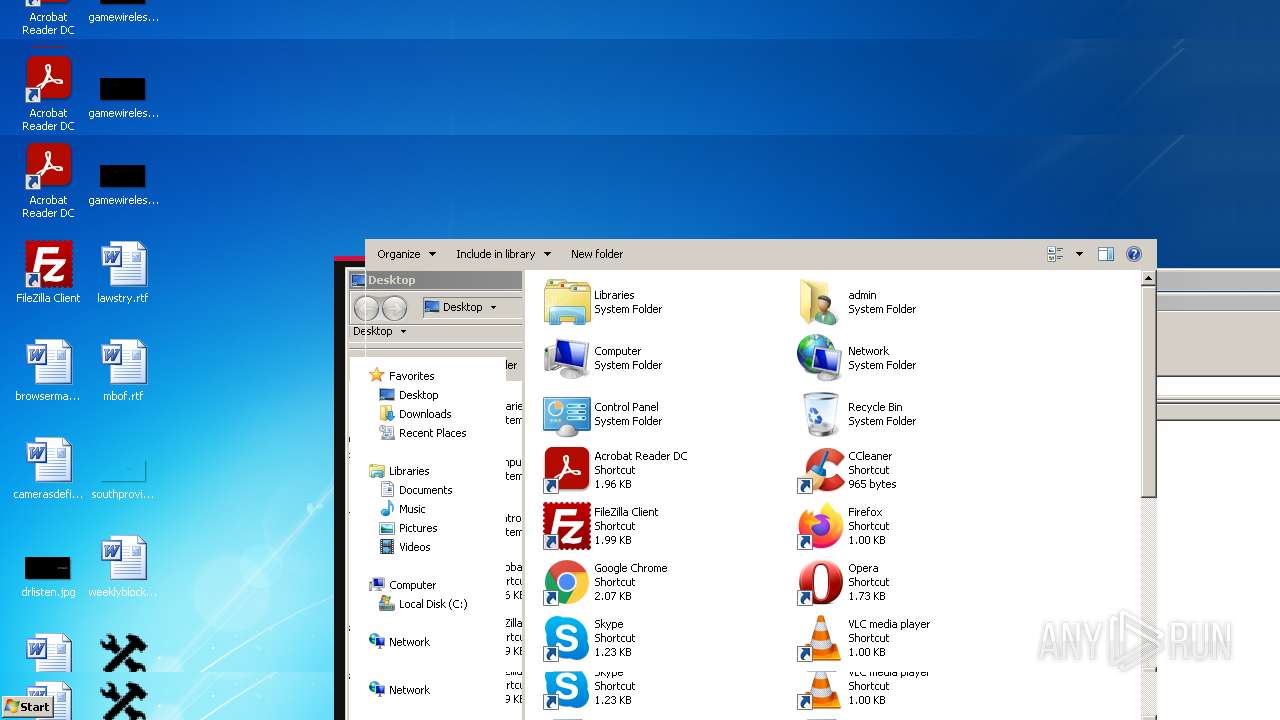Select weeklyblock... document on the desktop
This screenshot has width=1280, height=720.
[123, 566]
